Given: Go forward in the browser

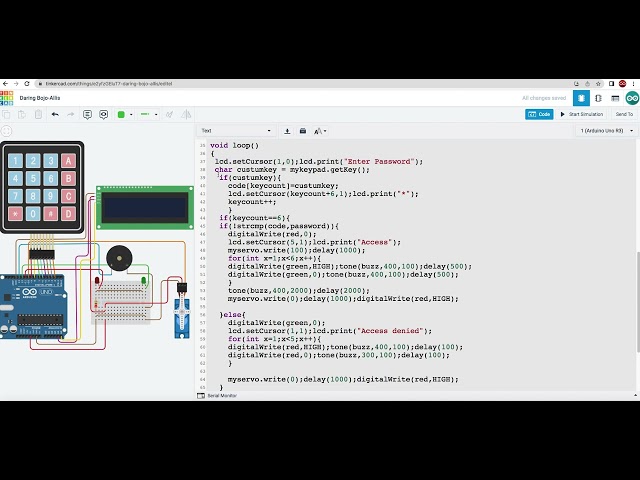Looking at the screenshot, I should point(16,84).
